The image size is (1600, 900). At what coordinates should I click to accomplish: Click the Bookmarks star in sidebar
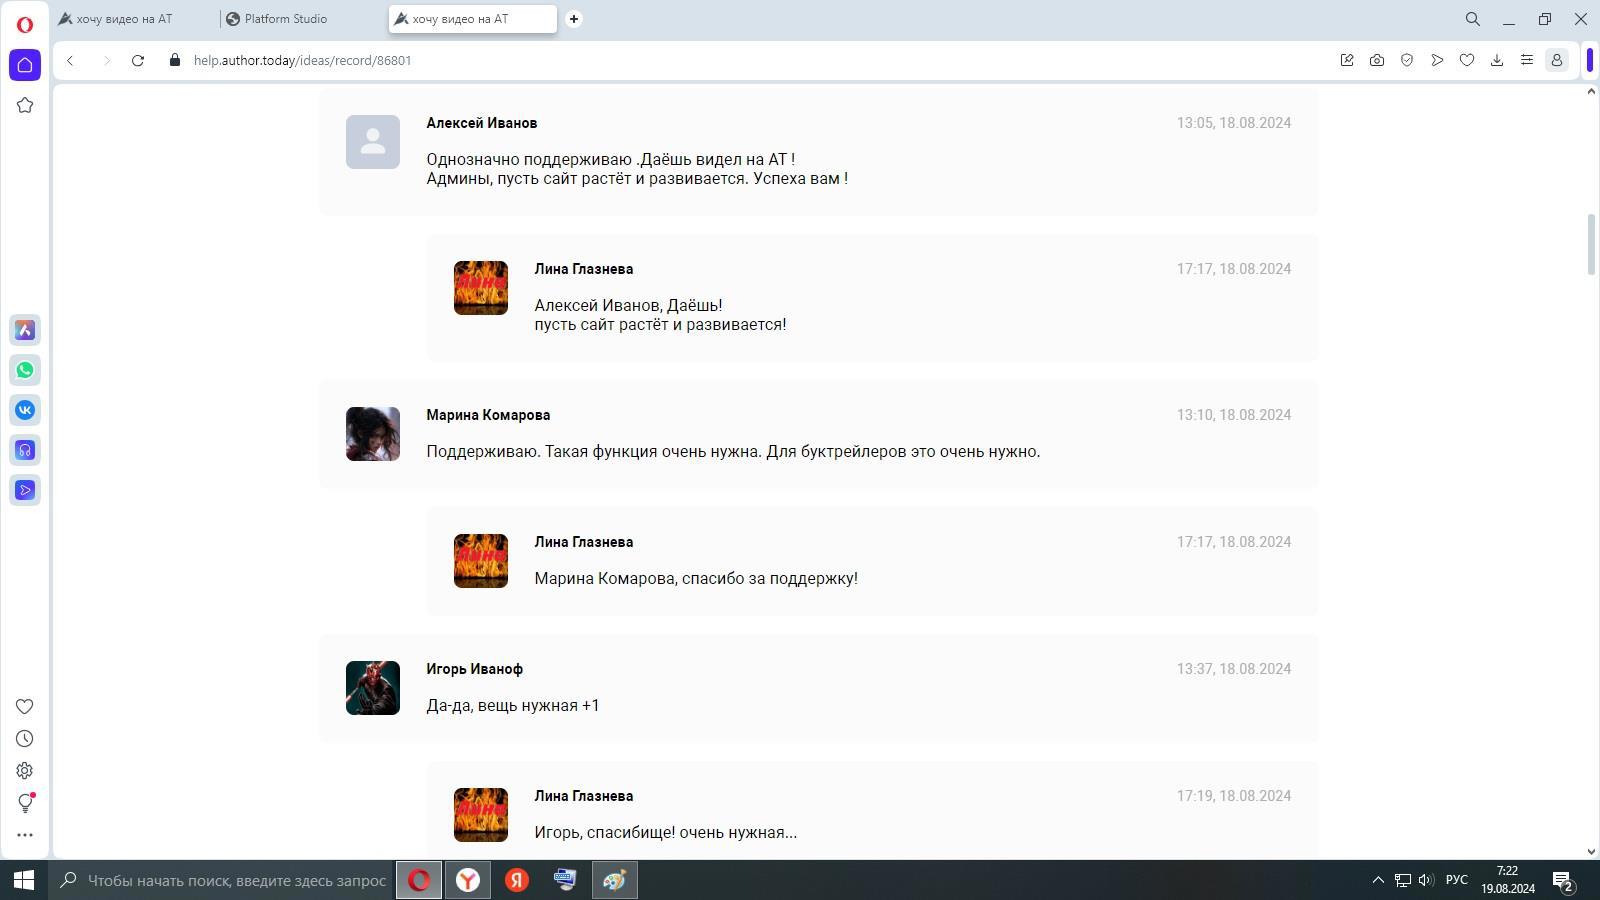pyautogui.click(x=25, y=105)
